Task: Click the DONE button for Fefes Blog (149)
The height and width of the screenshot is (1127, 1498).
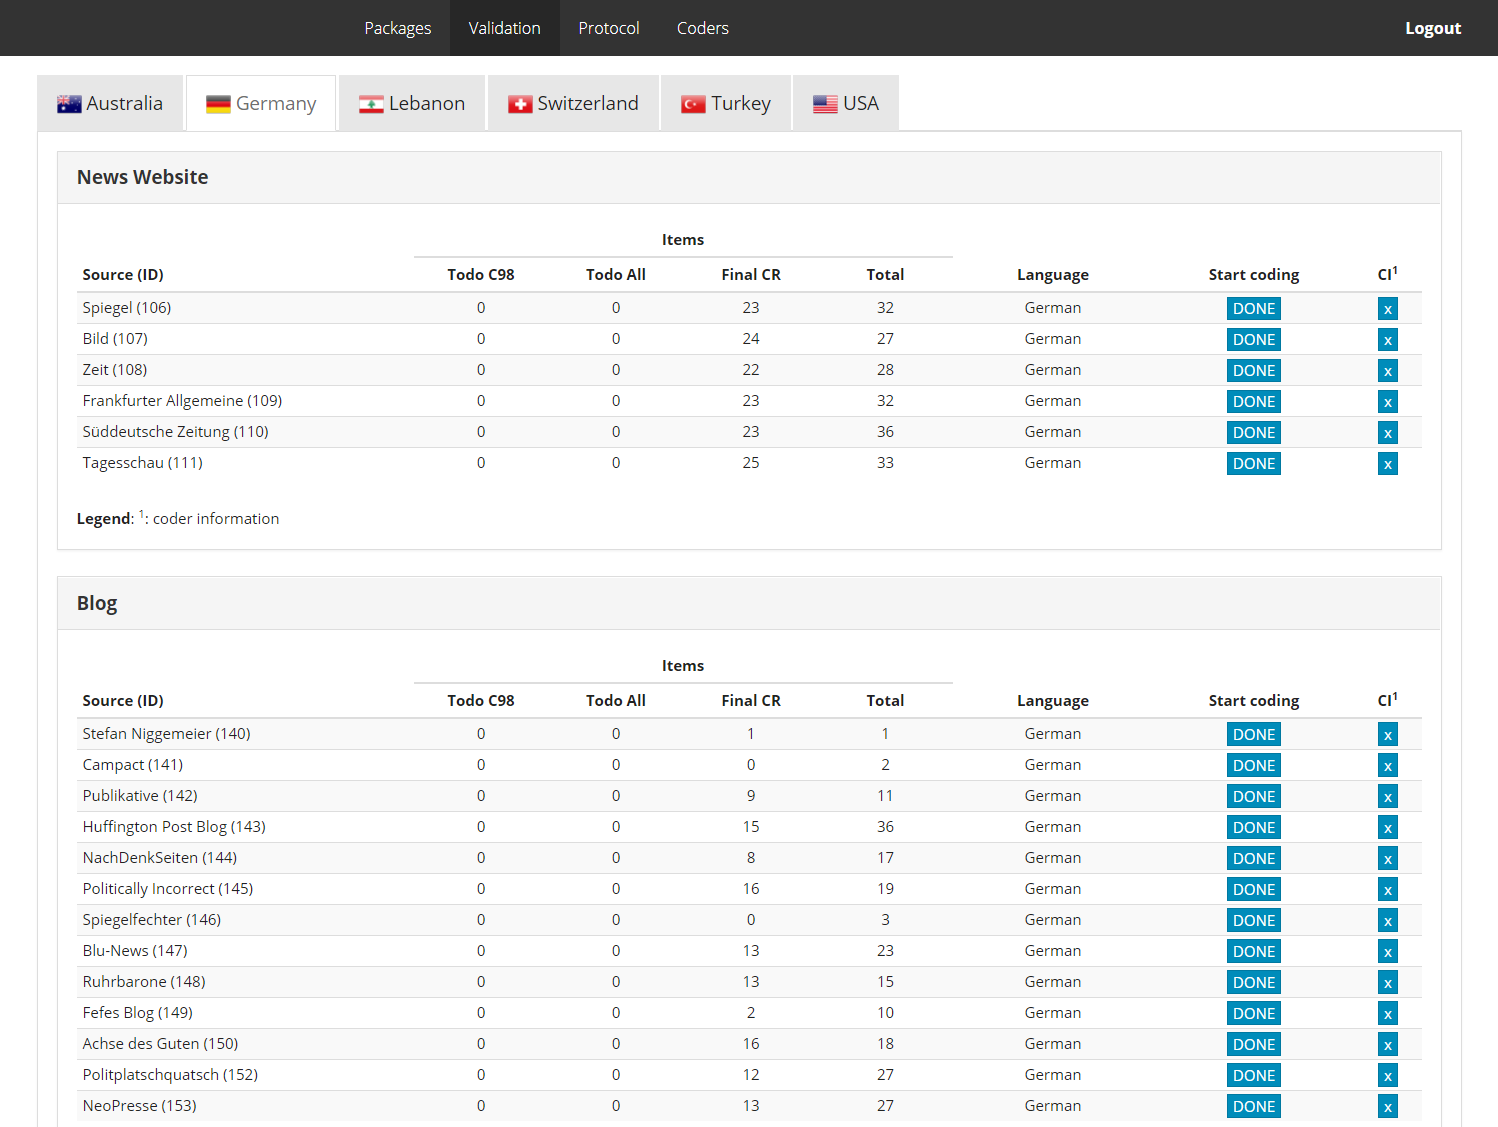Action: point(1254,1014)
